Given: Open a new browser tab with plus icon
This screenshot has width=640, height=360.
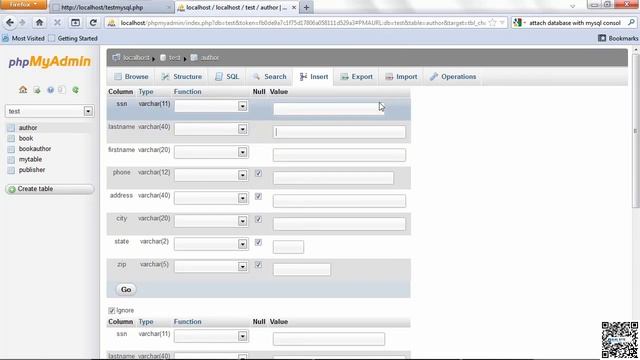Looking at the screenshot, I should (x=306, y=7).
